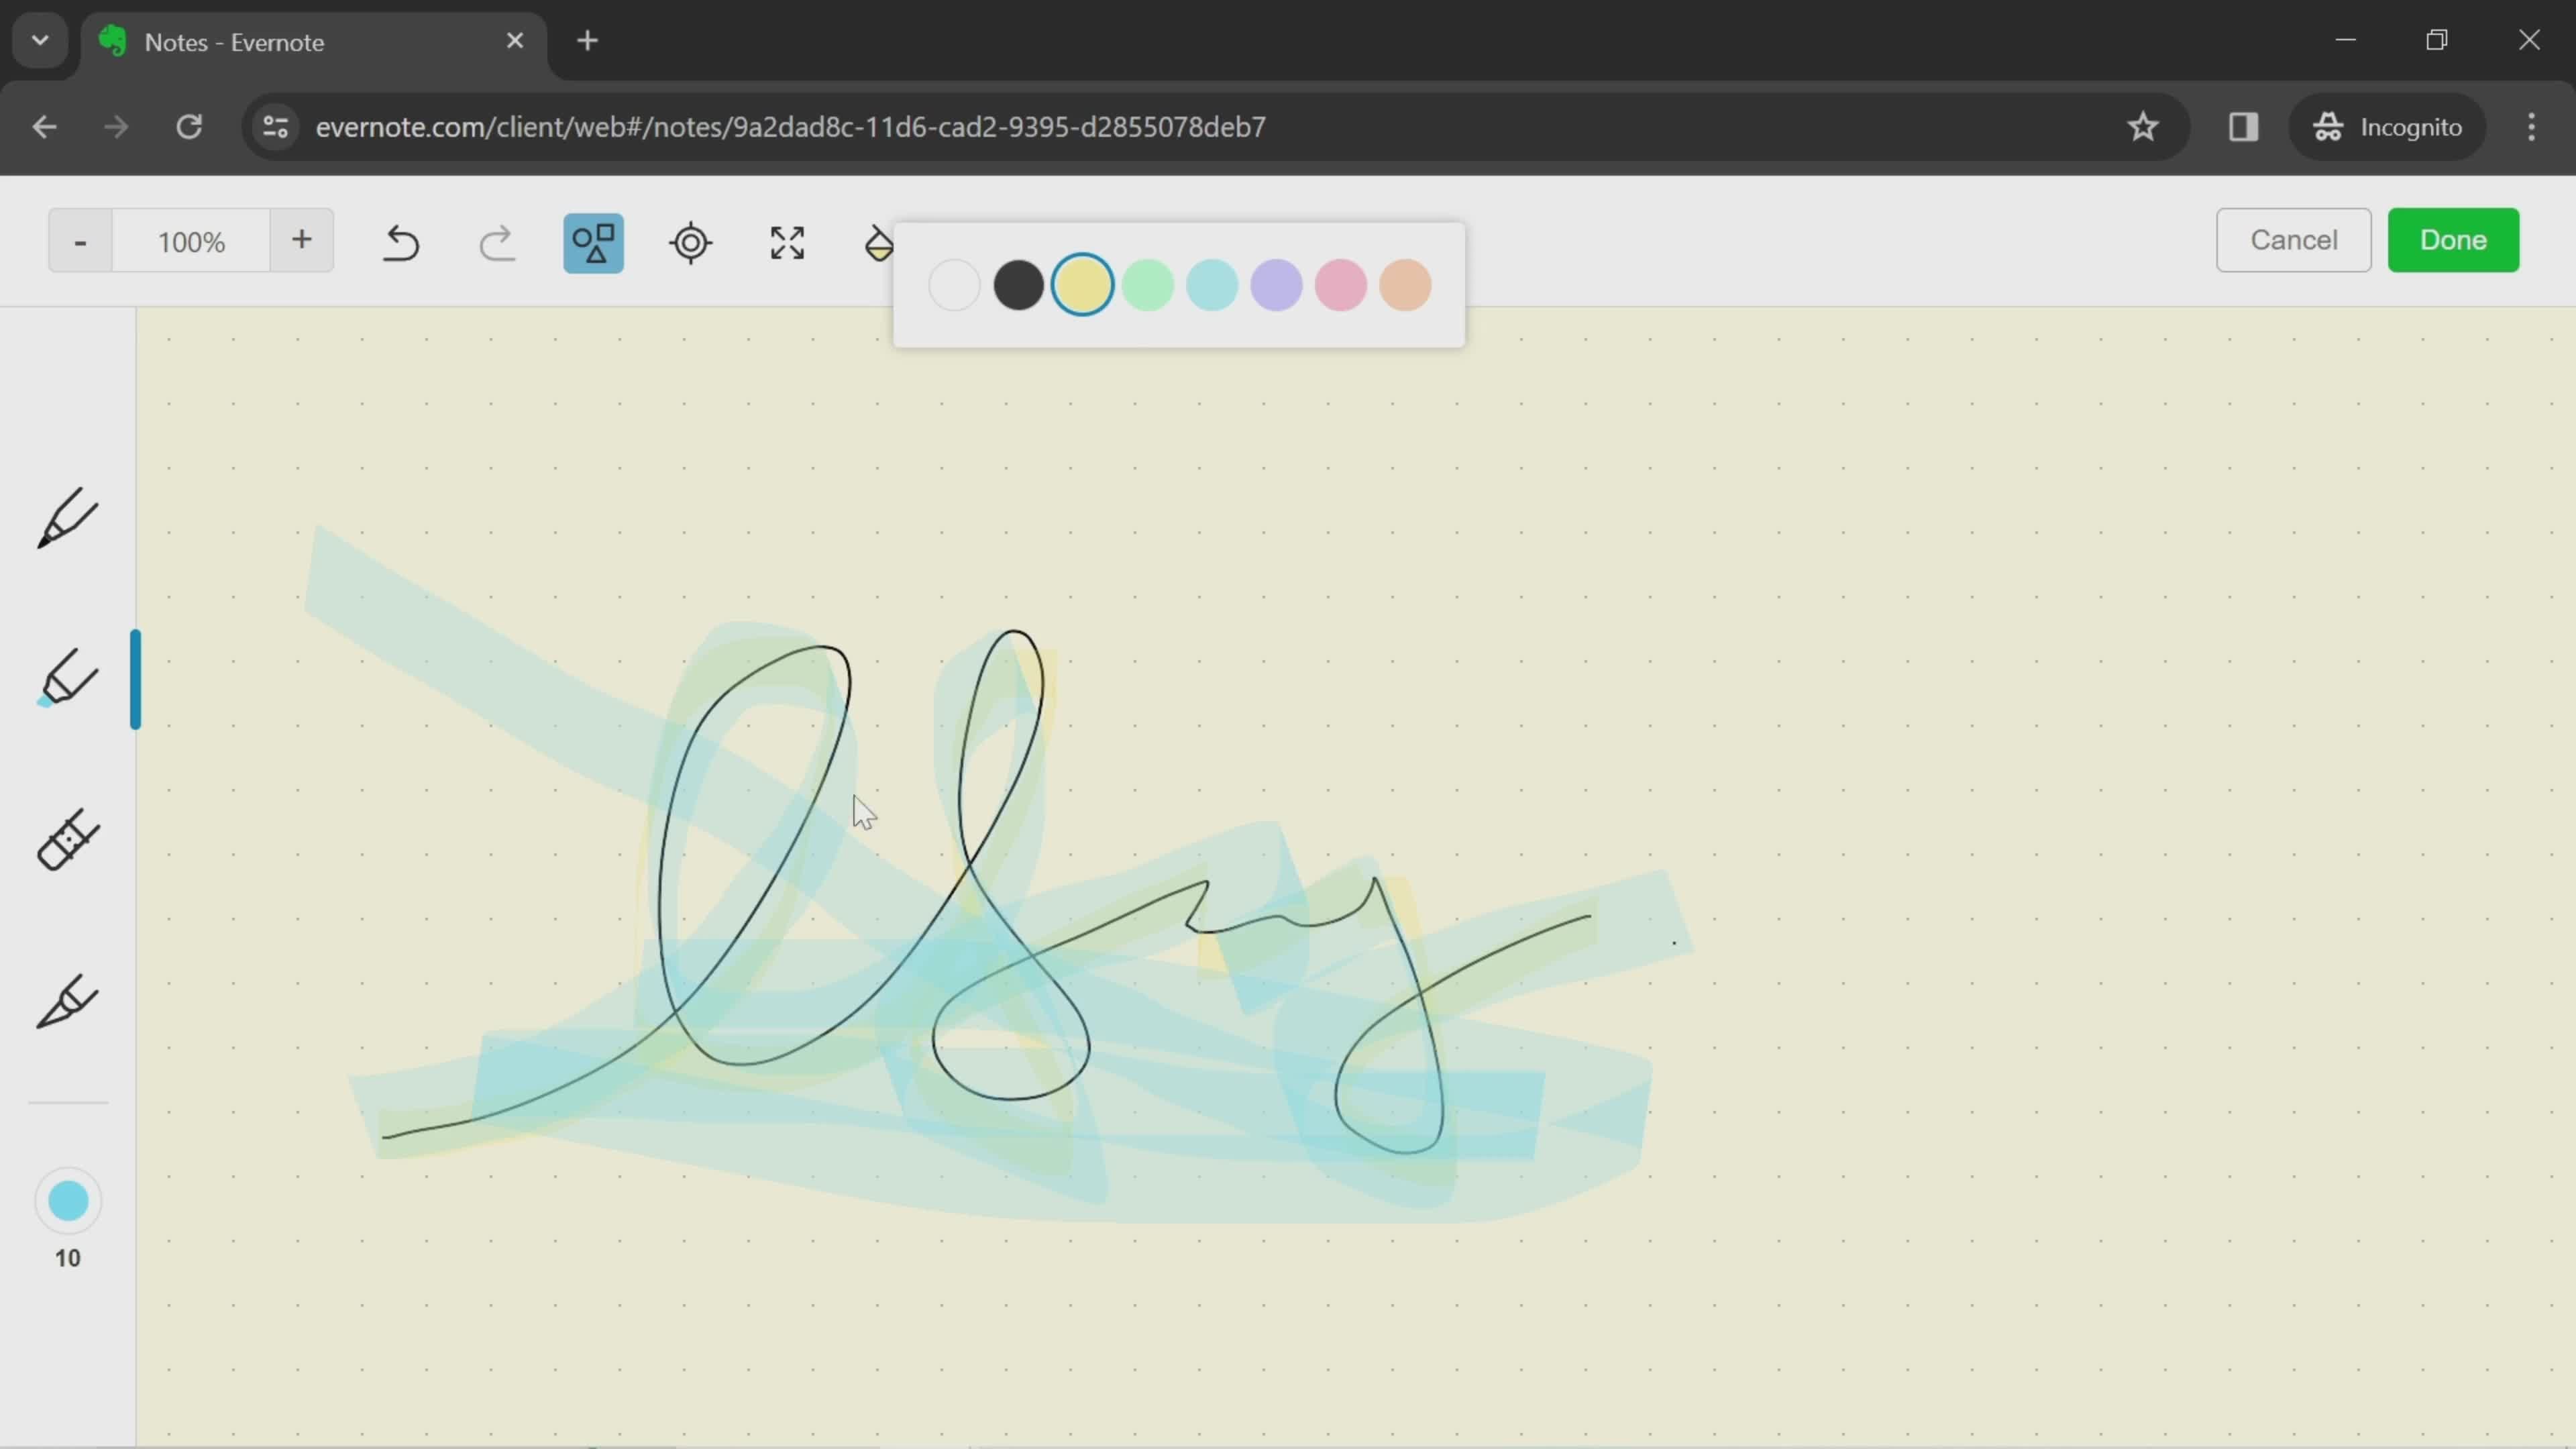Click the 100% zoom level field

(x=191, y=241)
